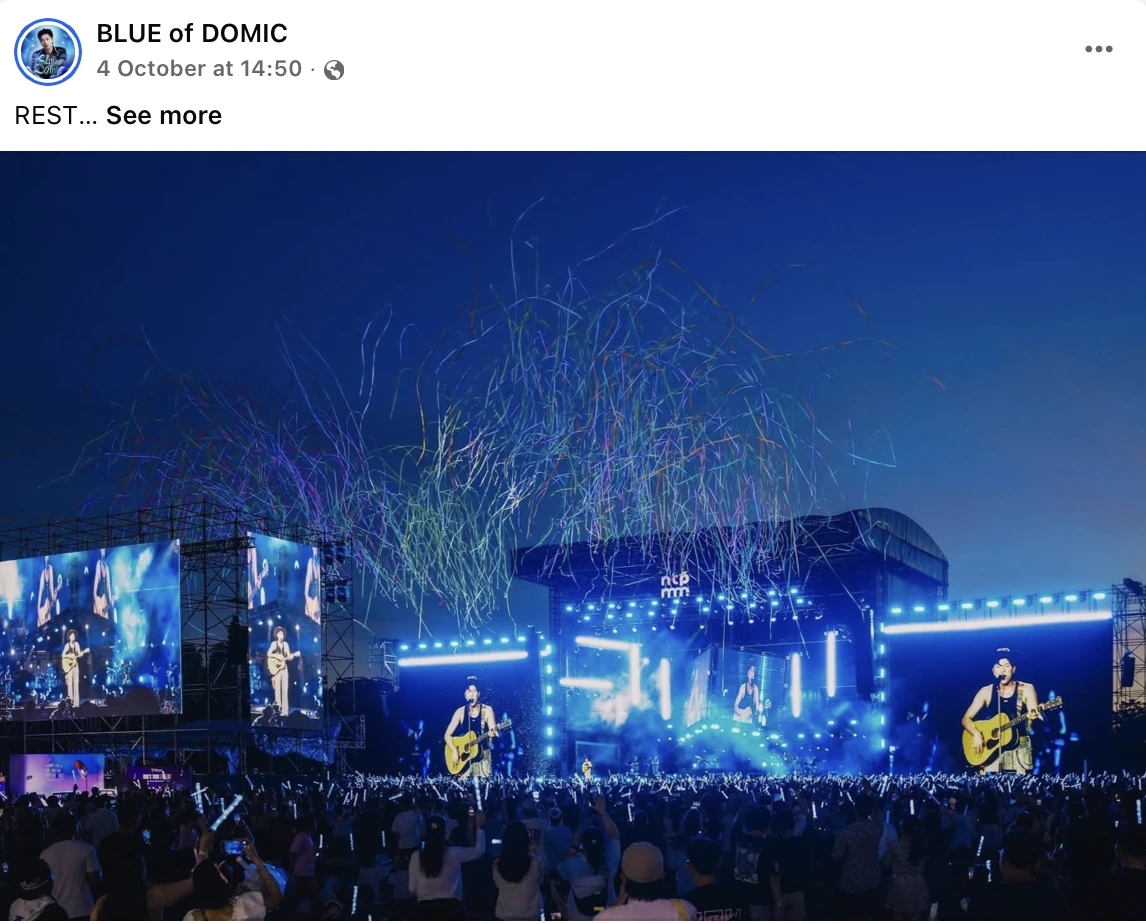The width and height of the screenshot is (1146, 924).
Task: Open the concert photo in full view
Action: [573, 535]
